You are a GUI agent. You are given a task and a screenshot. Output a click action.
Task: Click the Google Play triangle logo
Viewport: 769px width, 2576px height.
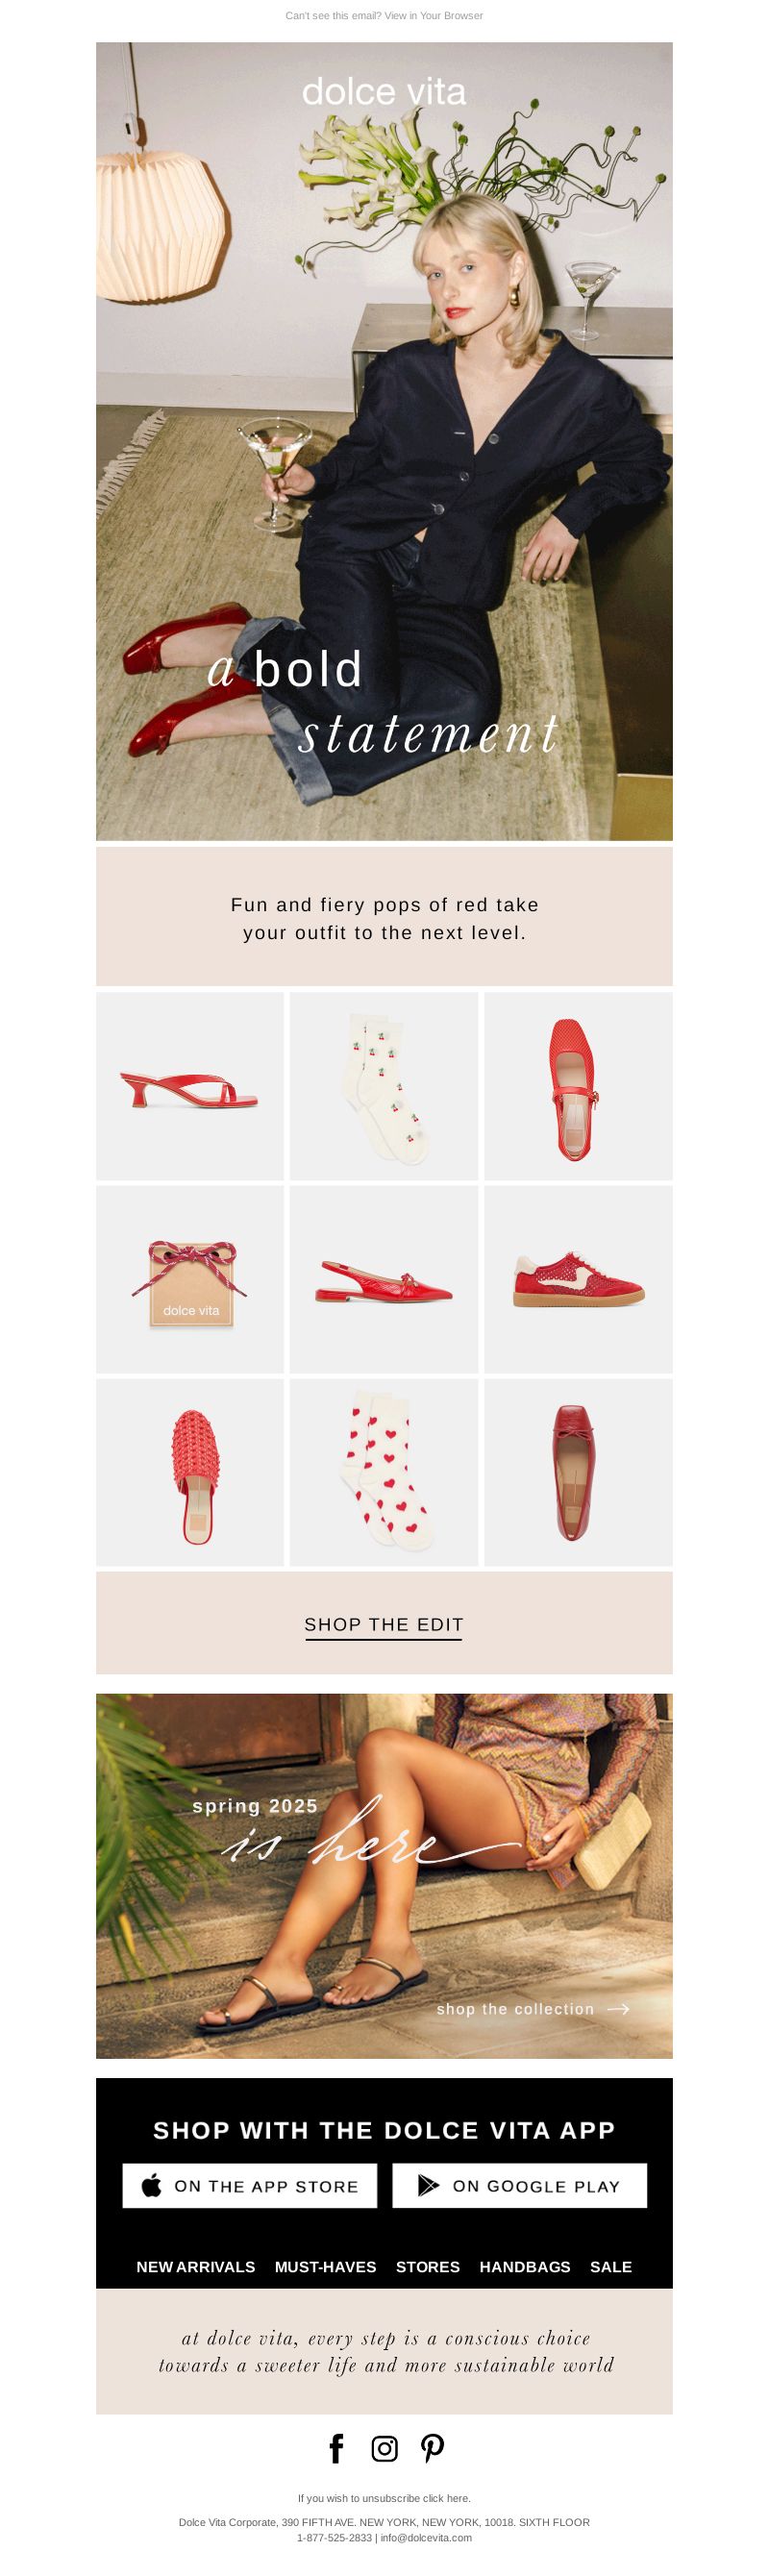pos(428,2186)
